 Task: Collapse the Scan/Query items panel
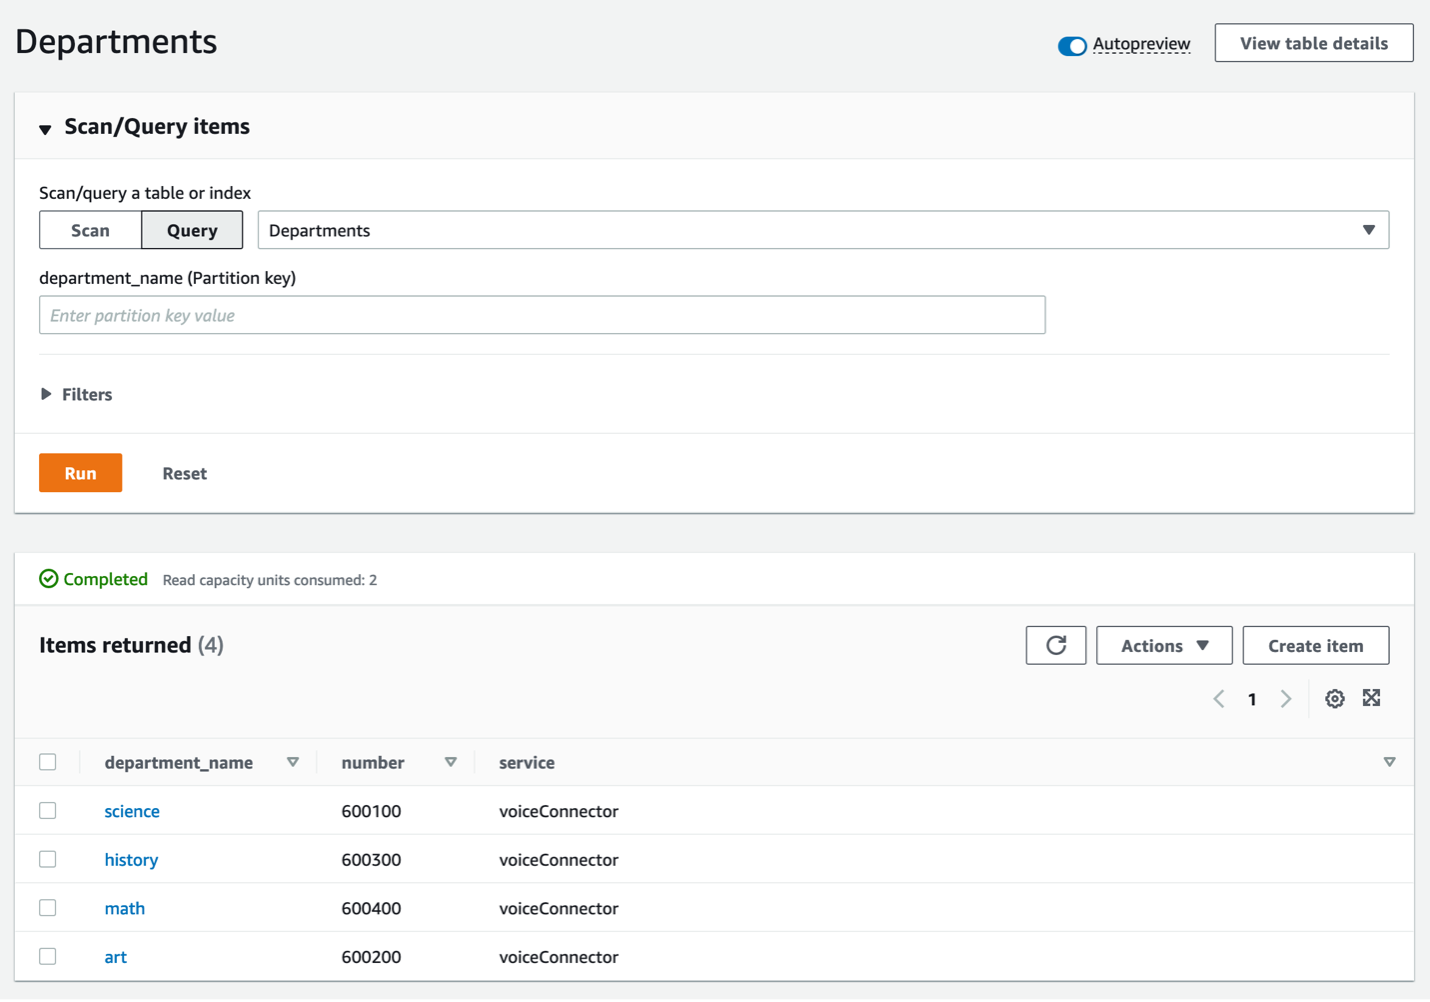click(45, 128)
